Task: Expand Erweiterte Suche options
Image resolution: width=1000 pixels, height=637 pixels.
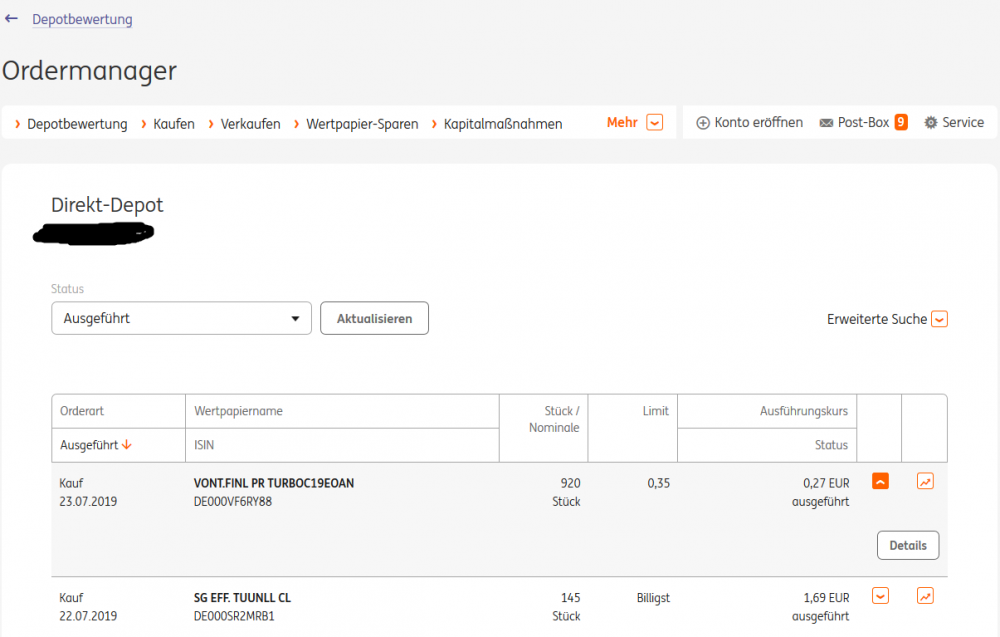Action: pos(939,319)
